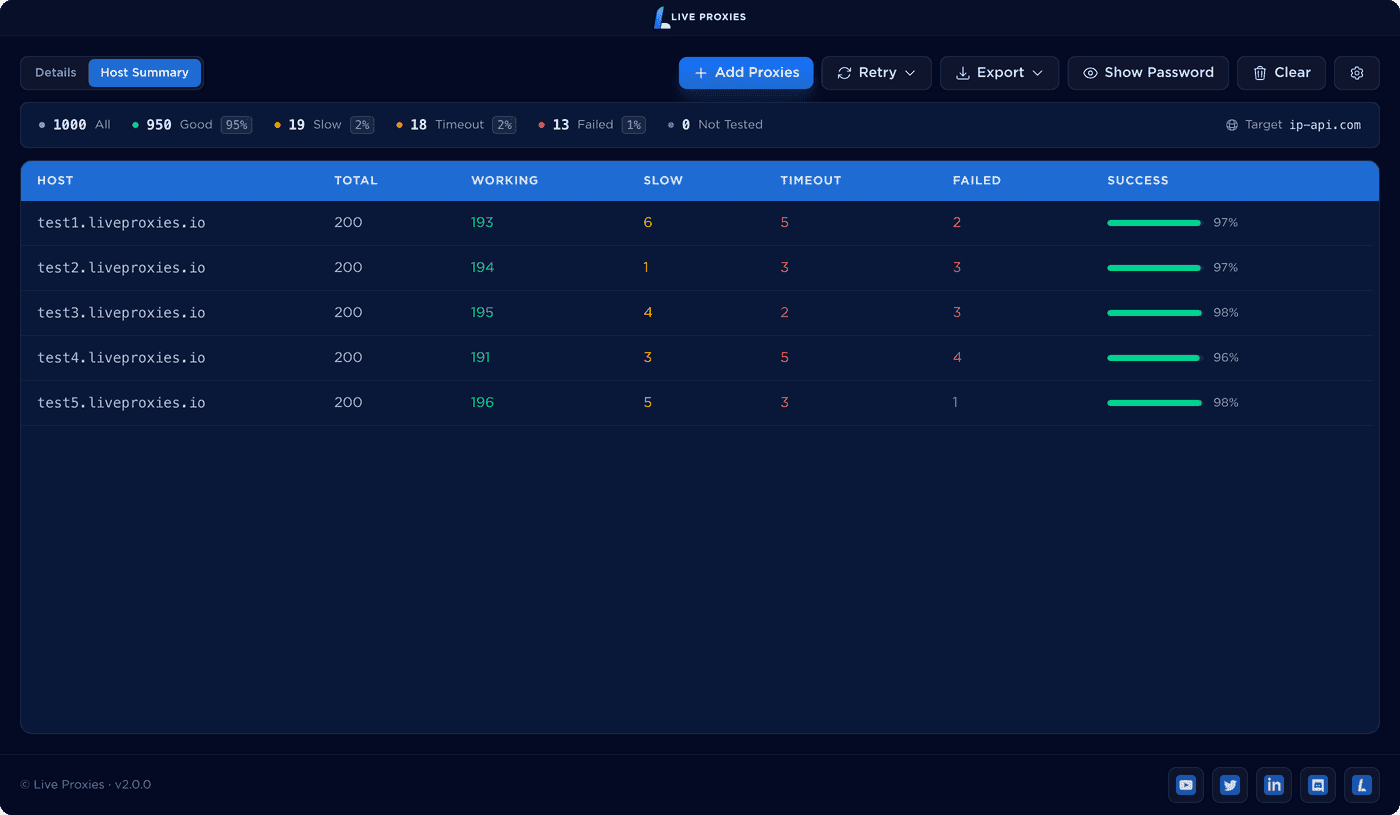Filter by All 1000 proxies

75,125
